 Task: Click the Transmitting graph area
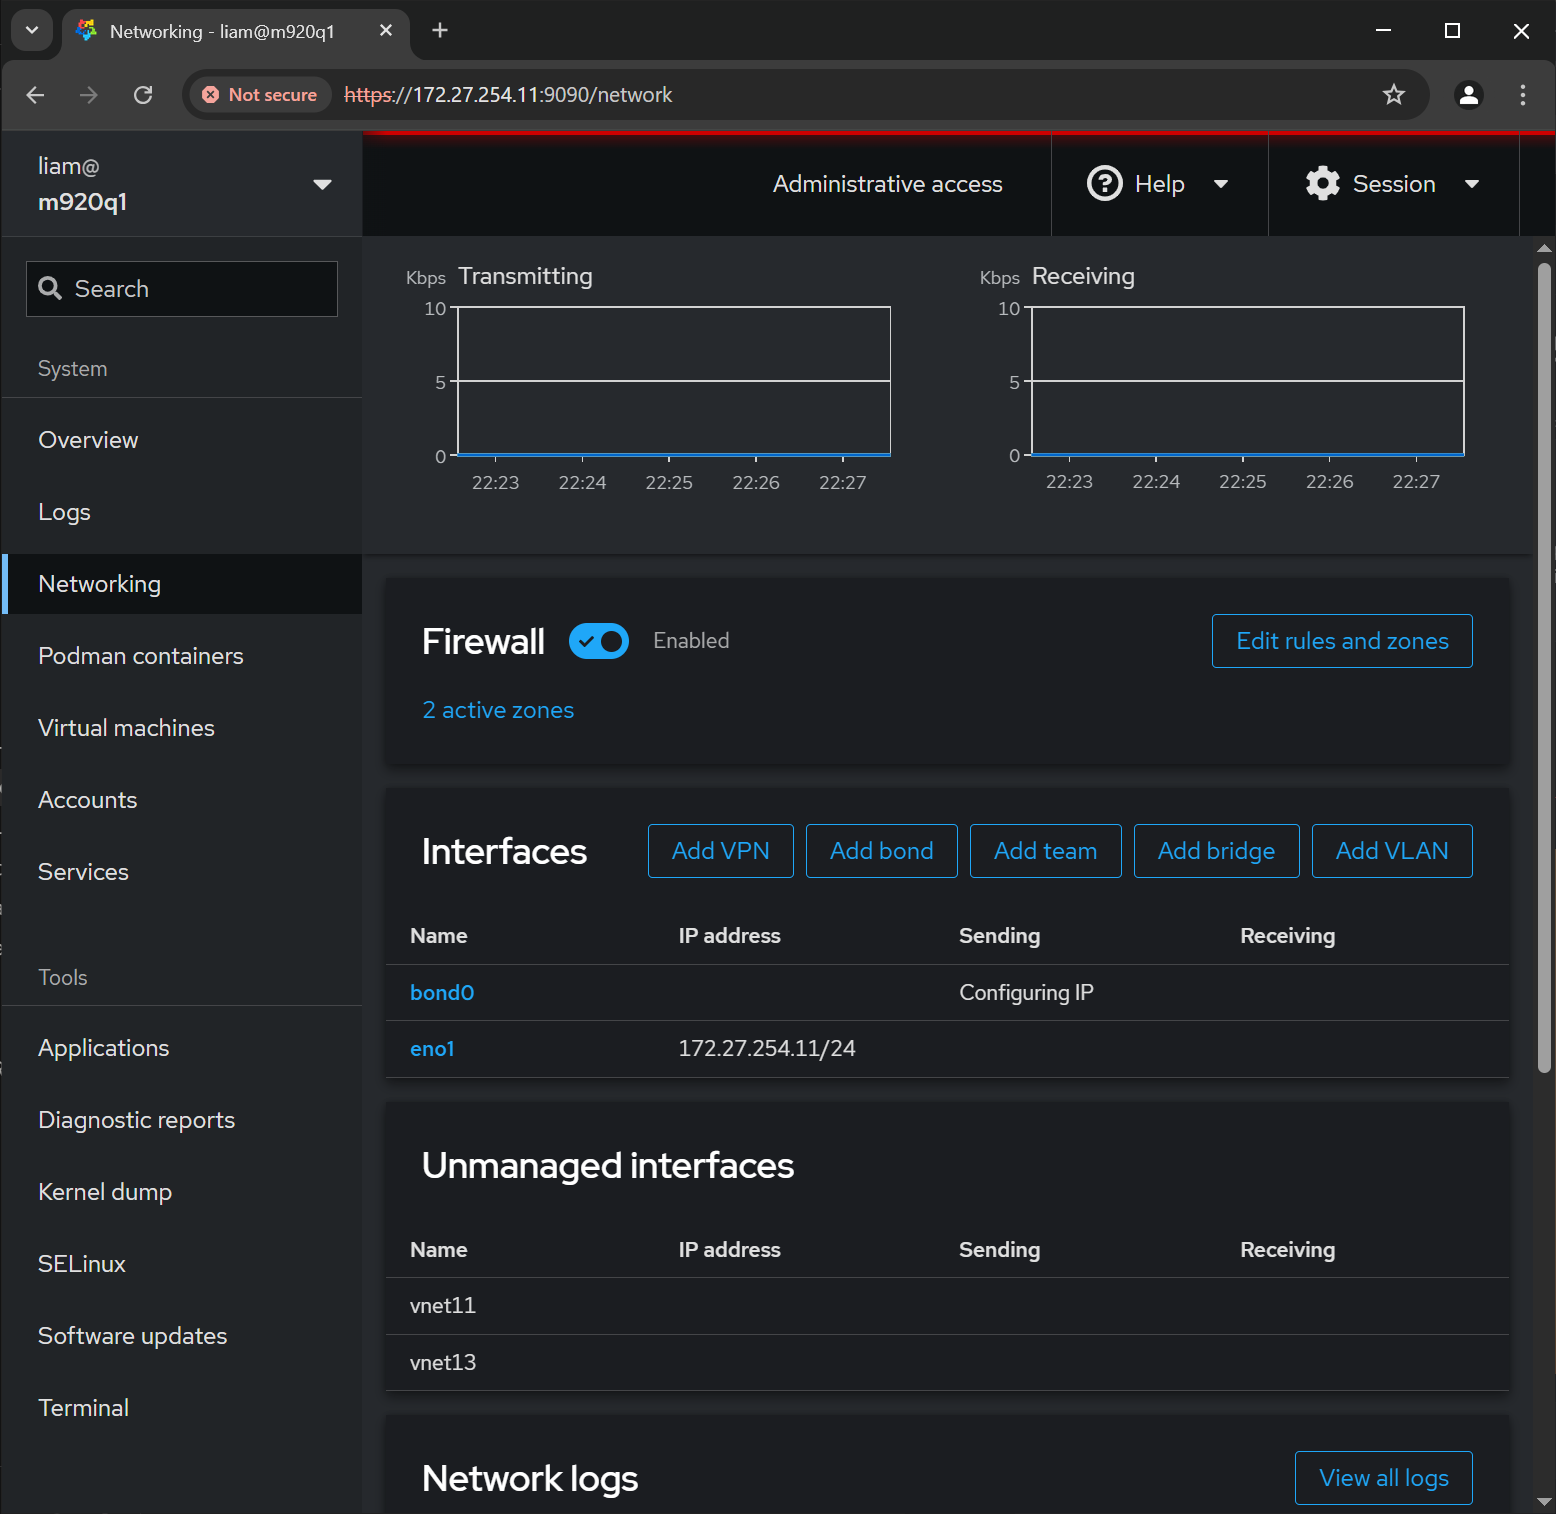[674, 381]
